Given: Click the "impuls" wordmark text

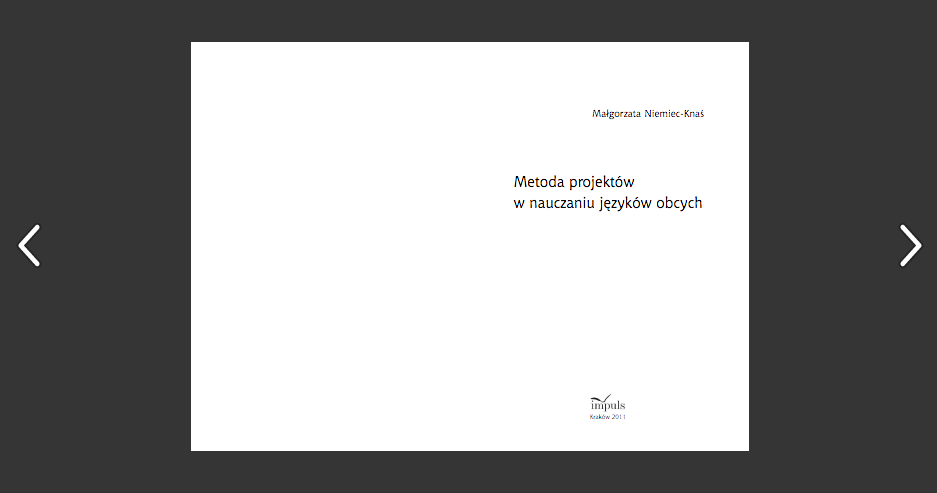Looking at the screenshot, I should point(608,405).
